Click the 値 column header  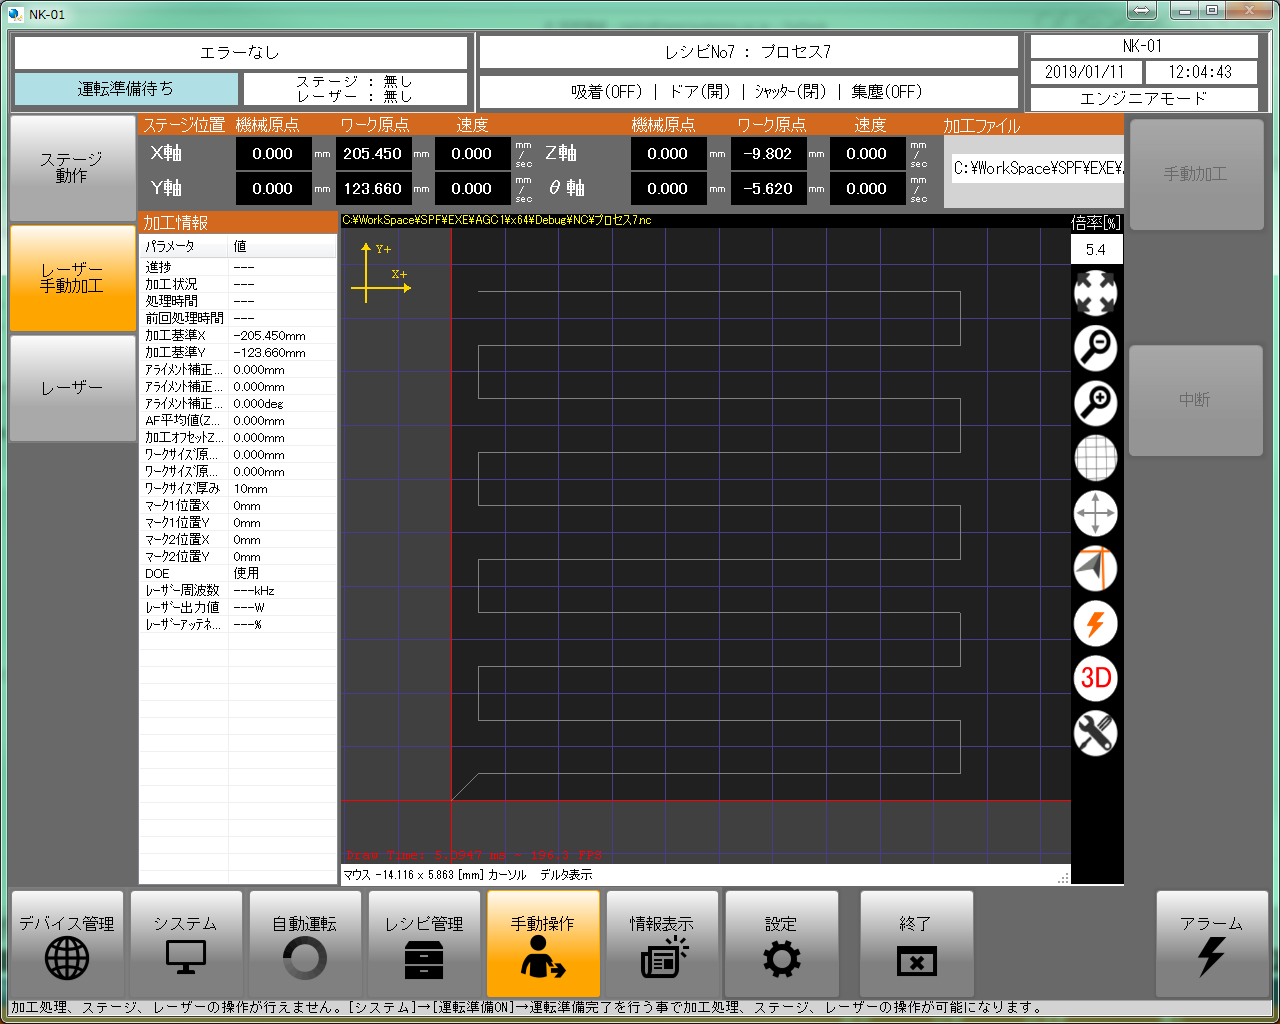(283, 246)
